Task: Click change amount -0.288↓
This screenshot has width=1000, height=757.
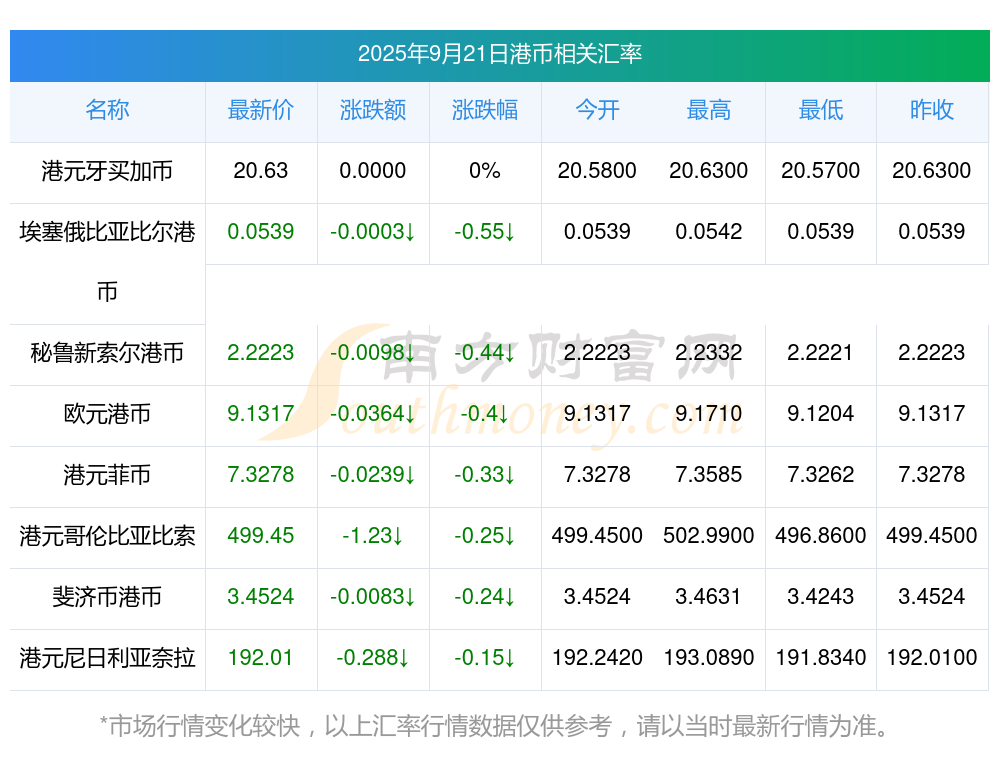Action: [372, 658]
